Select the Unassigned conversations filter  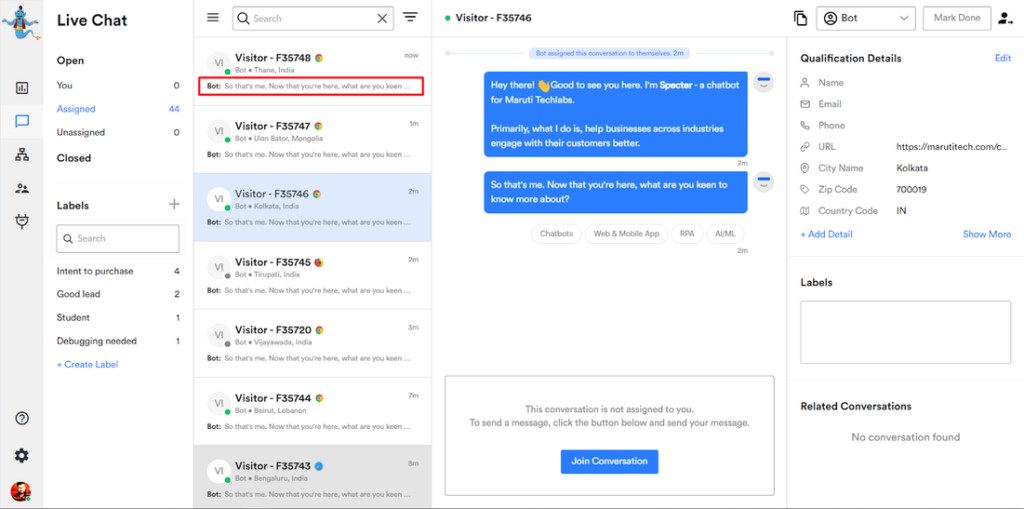81,132
